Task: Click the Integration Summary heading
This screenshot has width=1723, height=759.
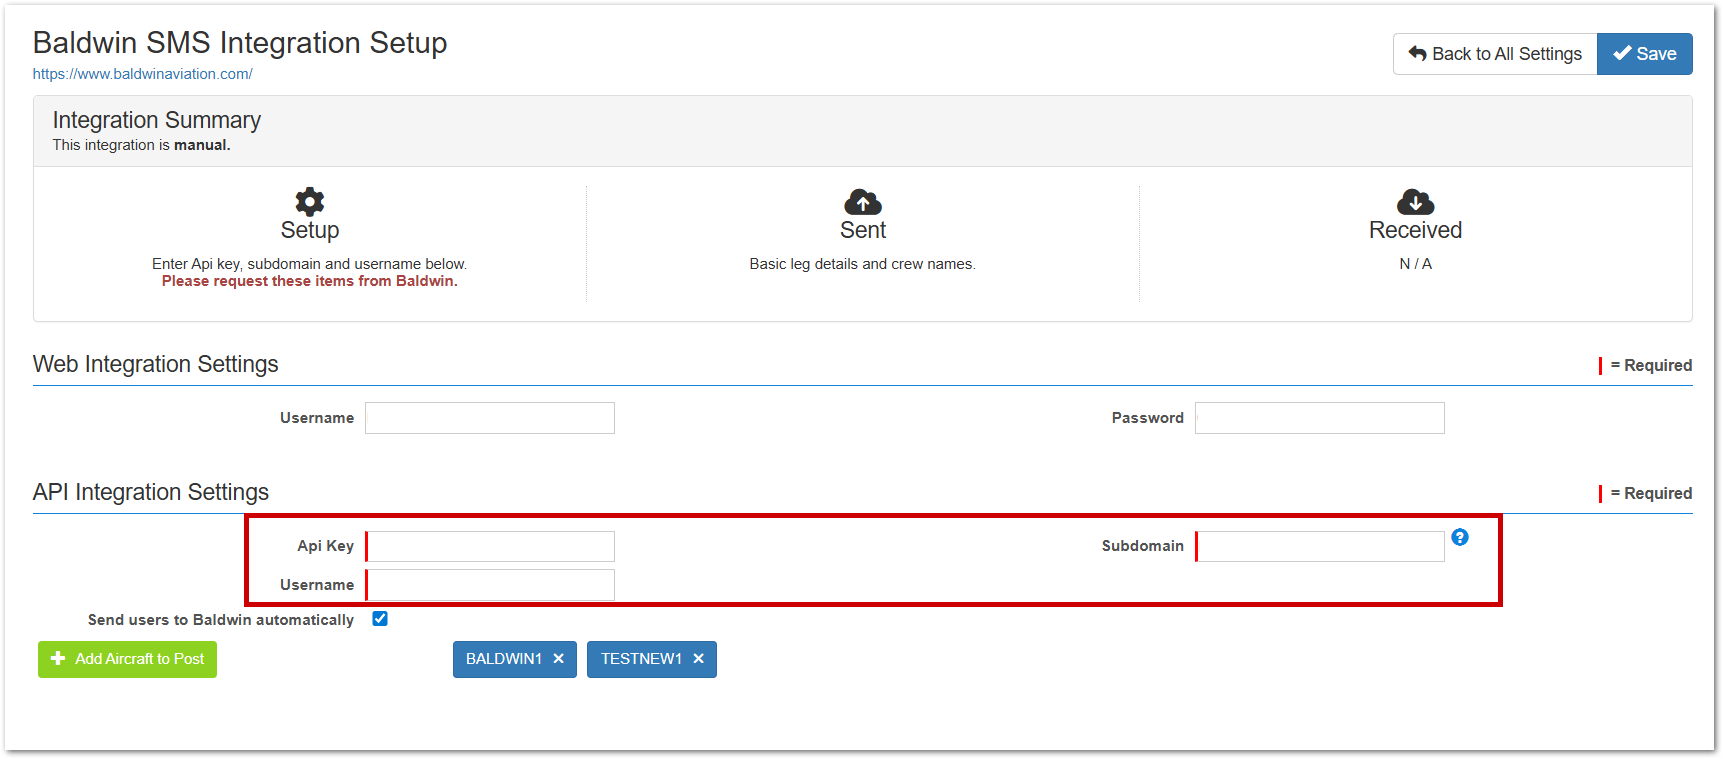Action: coord(157,120)
